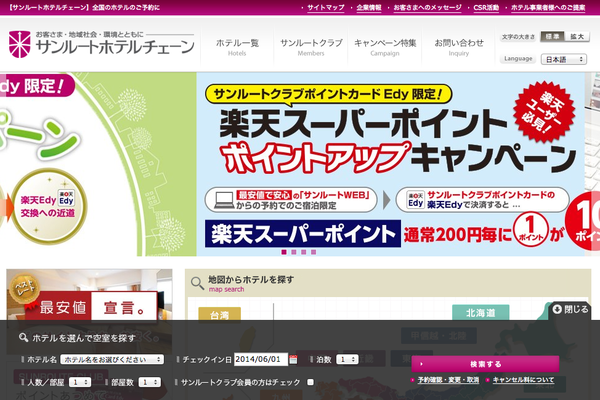Open the 泊数 nights dropdown
Screen dimensions: 600x400
347,359
